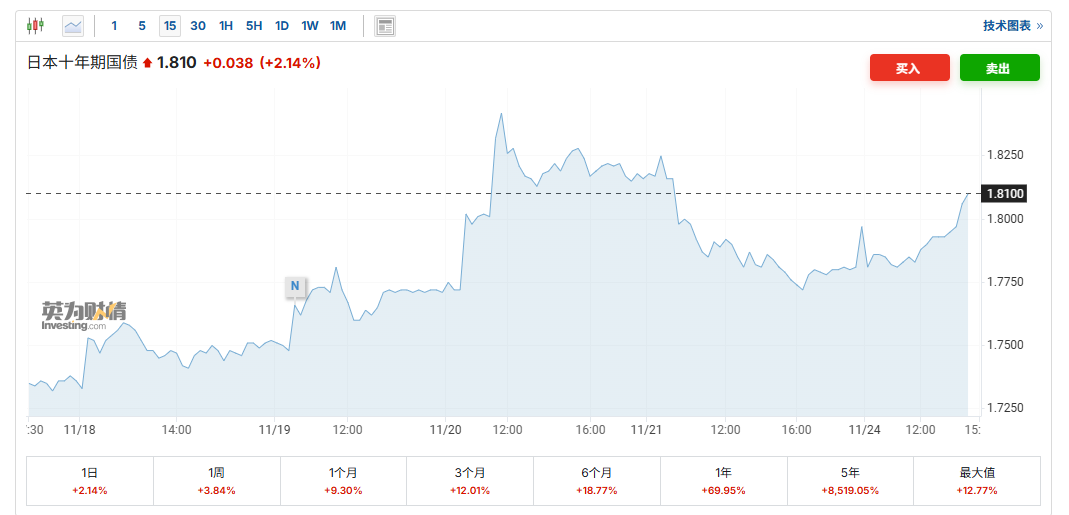Select the 1个月 performance tab
The image size is (1069, 515).
coord(343,480)
